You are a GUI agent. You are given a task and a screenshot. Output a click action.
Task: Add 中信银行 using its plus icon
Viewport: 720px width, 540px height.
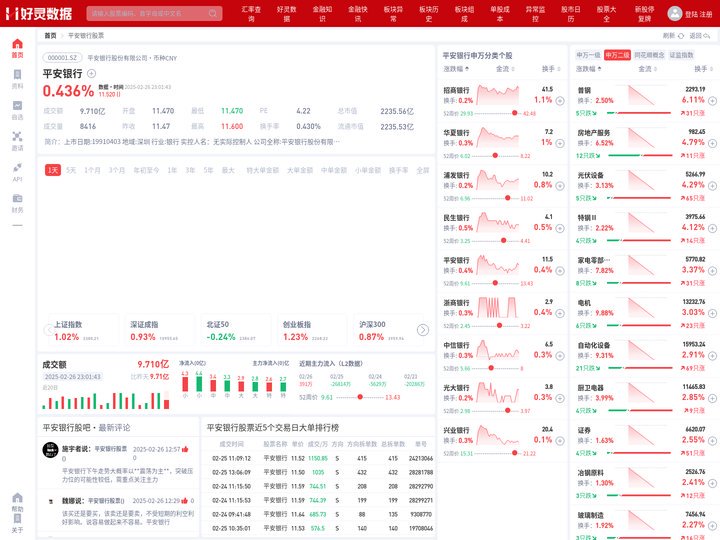pyautogui.click(x=560, y=356)
